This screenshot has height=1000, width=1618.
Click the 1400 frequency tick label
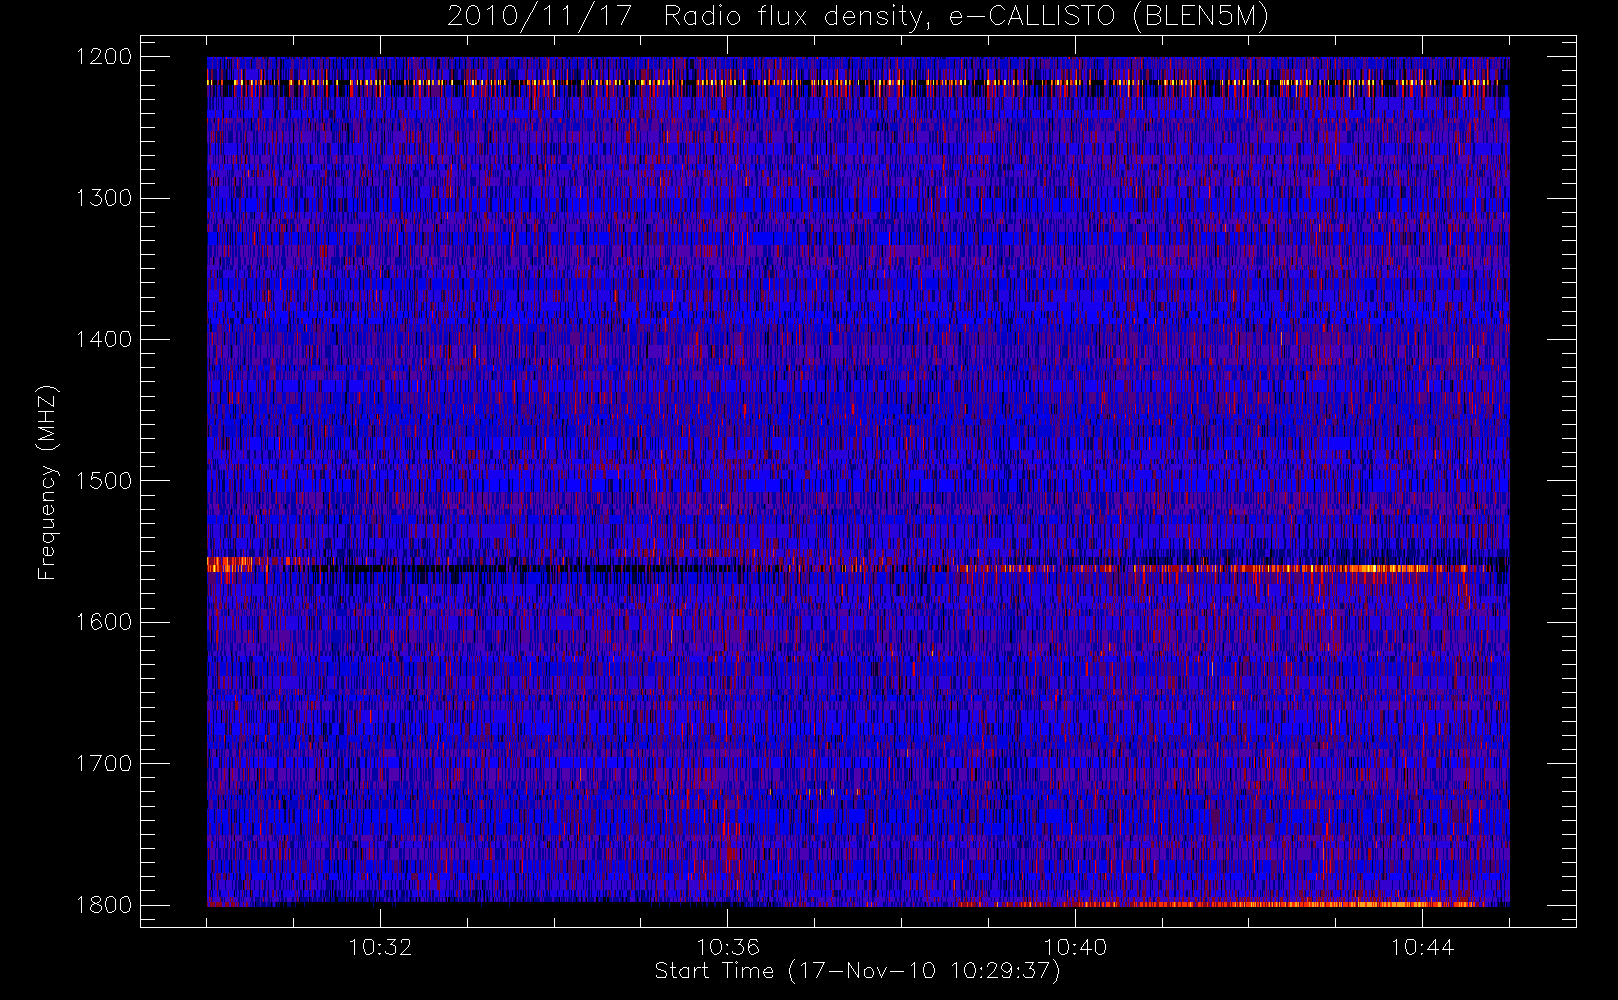point(103,340)
